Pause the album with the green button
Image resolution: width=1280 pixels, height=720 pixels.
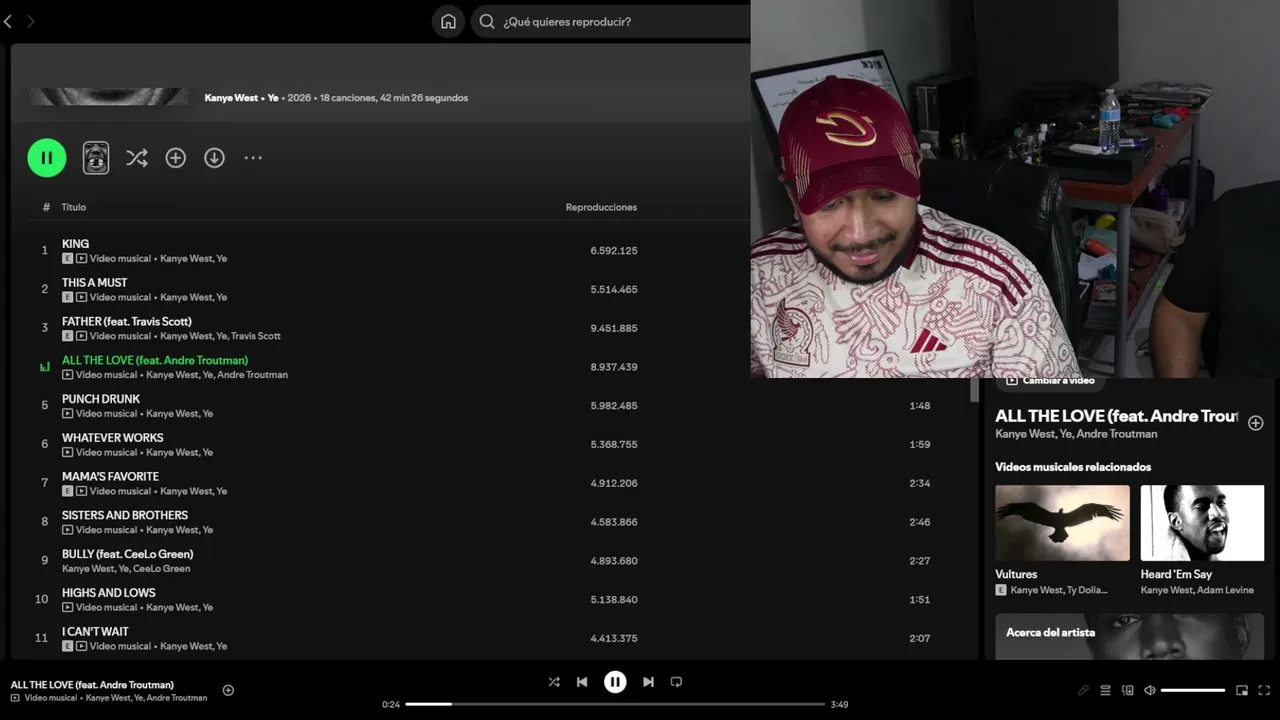coord(46,158)
